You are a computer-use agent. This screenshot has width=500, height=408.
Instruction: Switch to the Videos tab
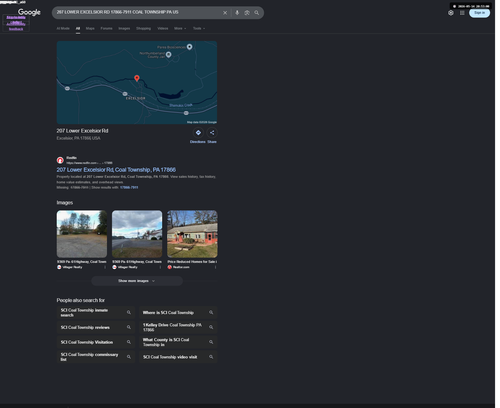point(163,28)
